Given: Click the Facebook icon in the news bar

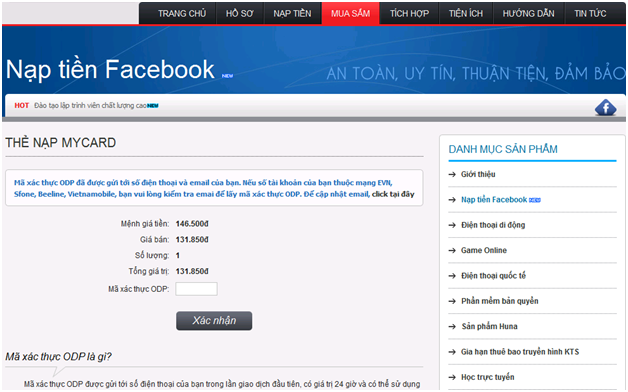Looking at the screenshot, I should (x=605, y=107).
